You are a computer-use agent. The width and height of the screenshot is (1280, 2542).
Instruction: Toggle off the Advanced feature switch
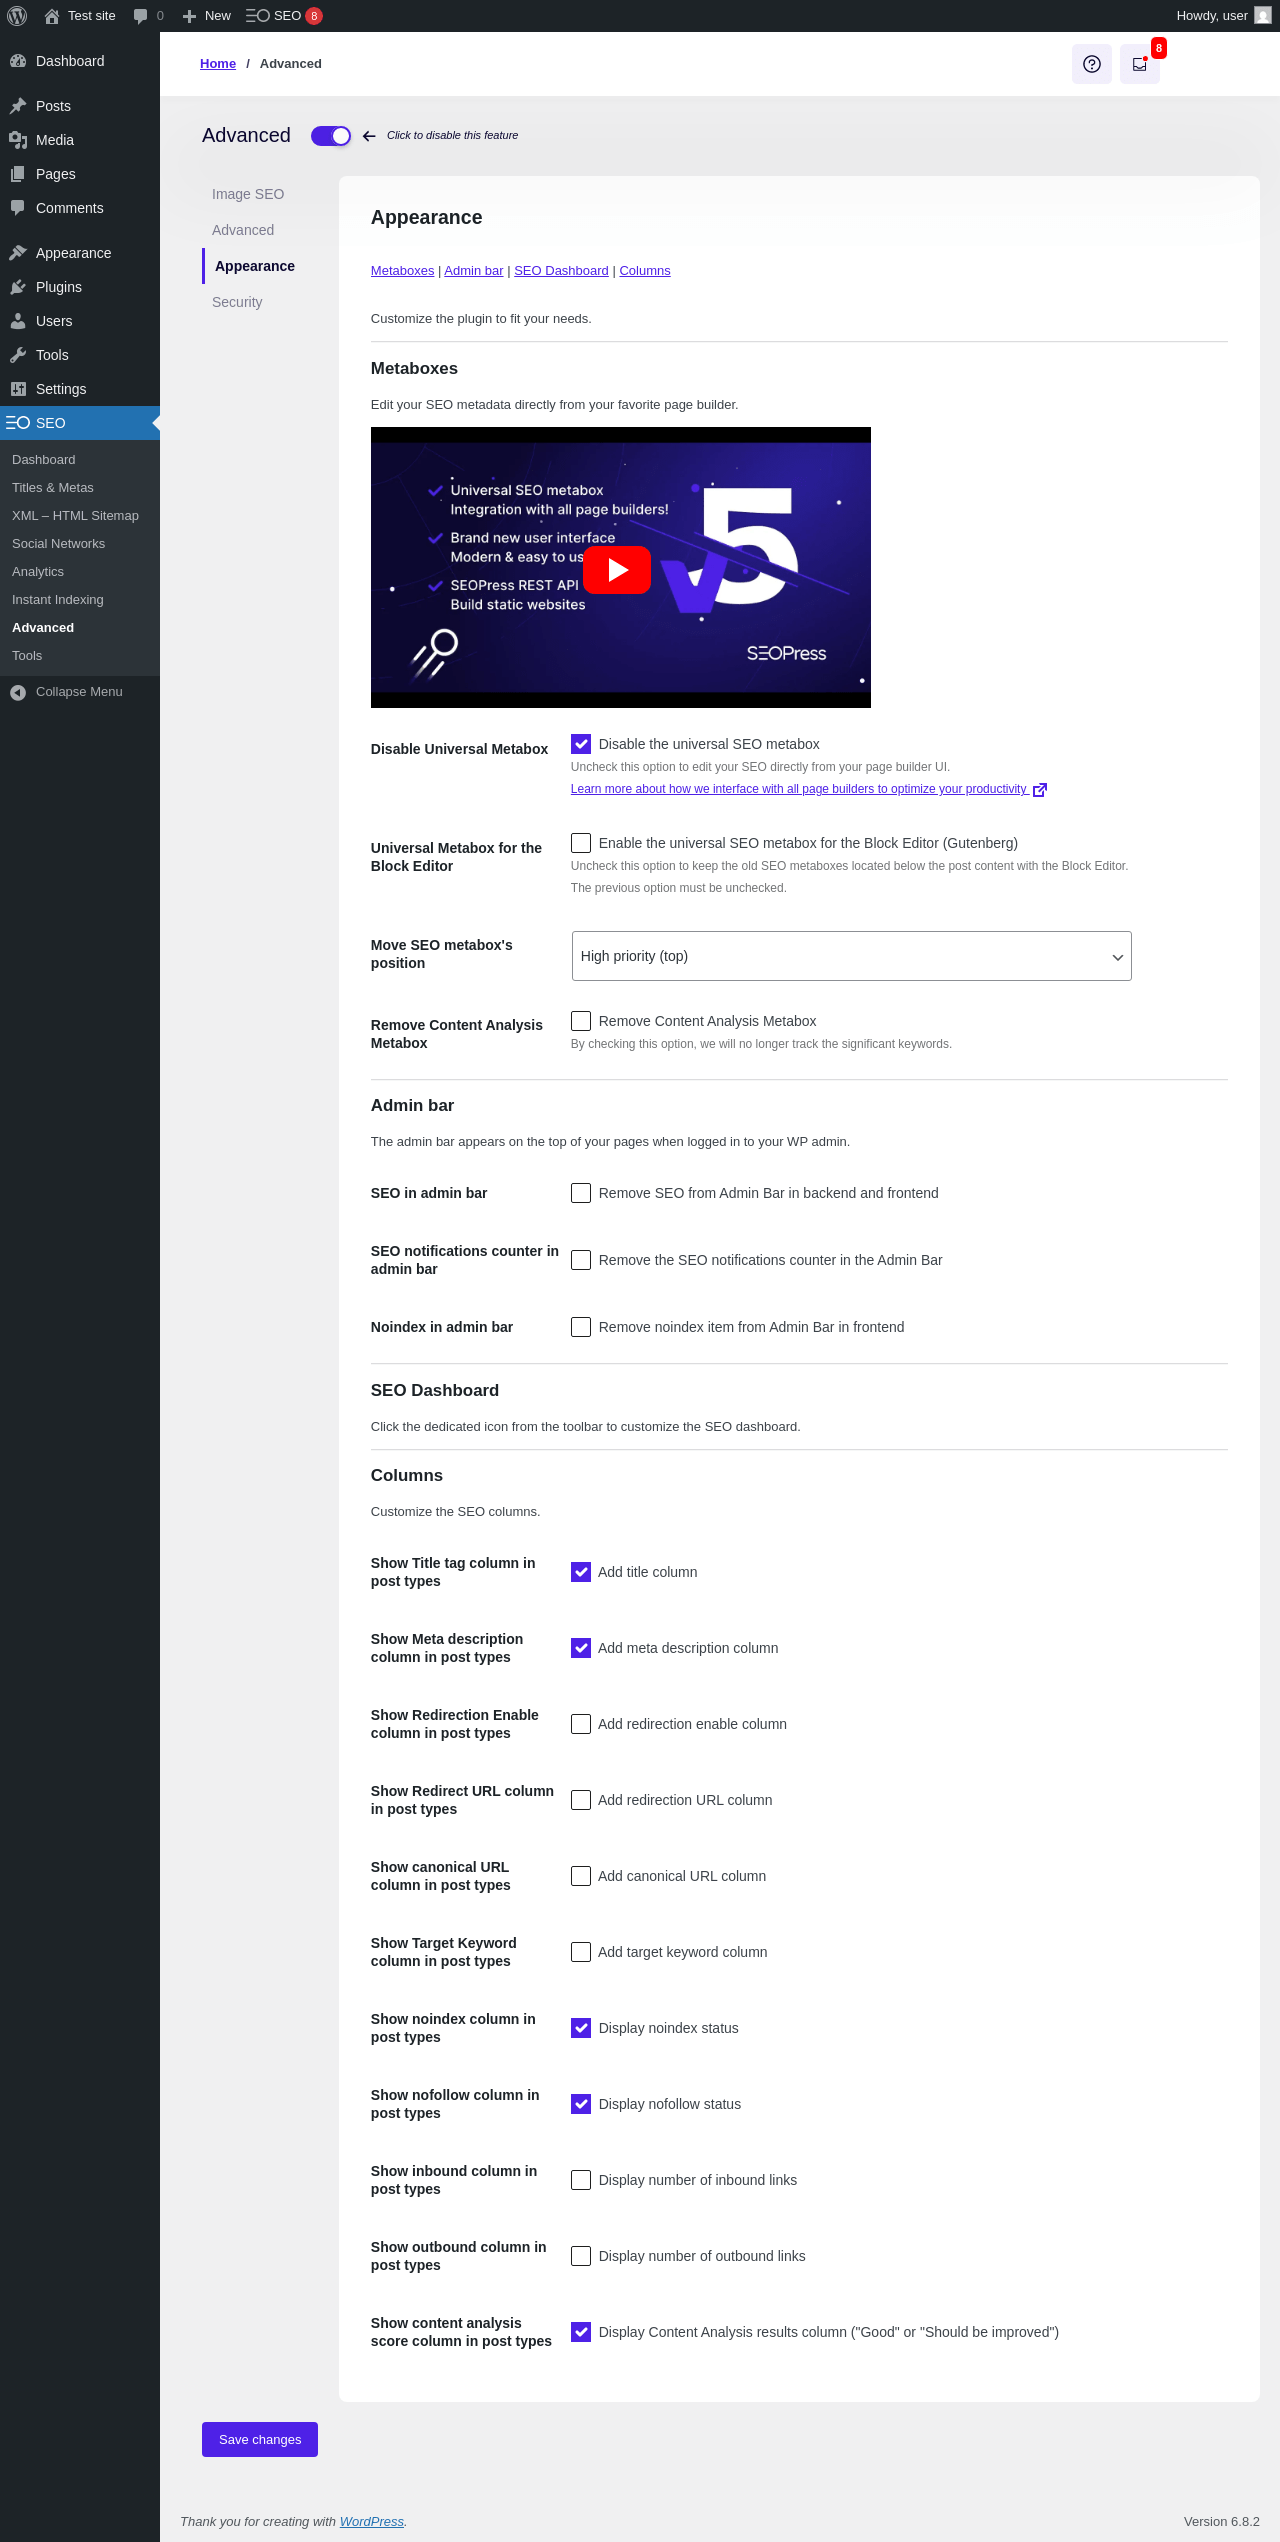[331, 136]
